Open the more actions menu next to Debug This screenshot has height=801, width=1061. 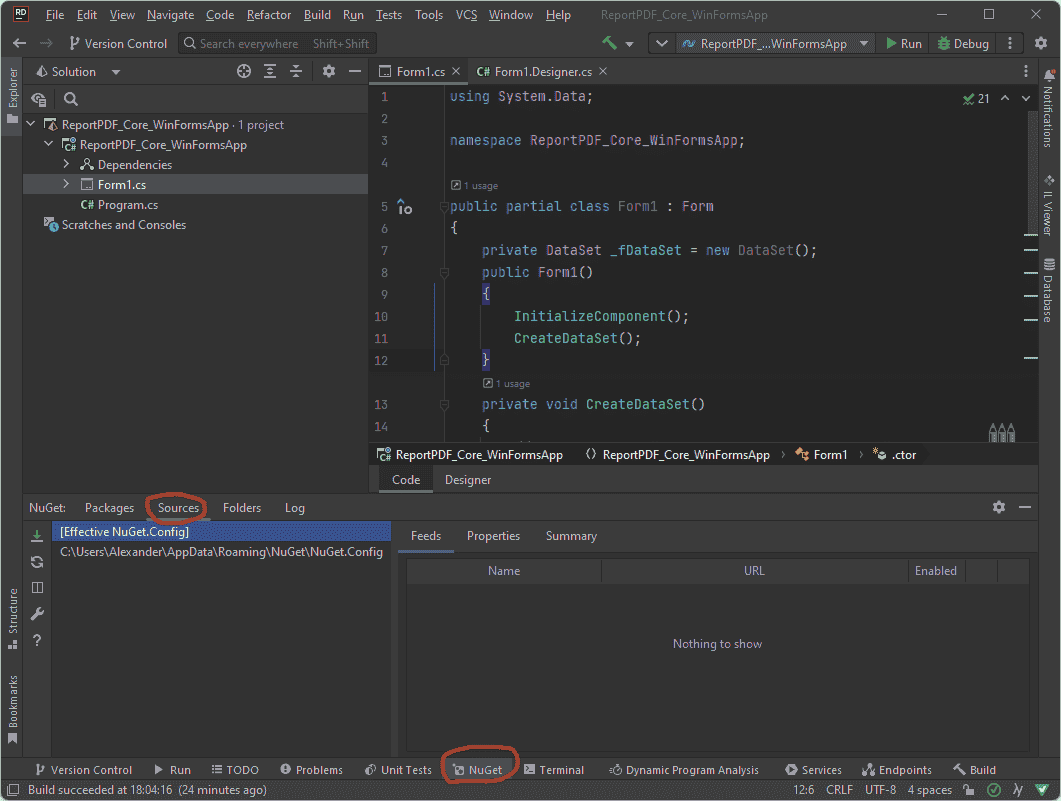point(1010,43)
